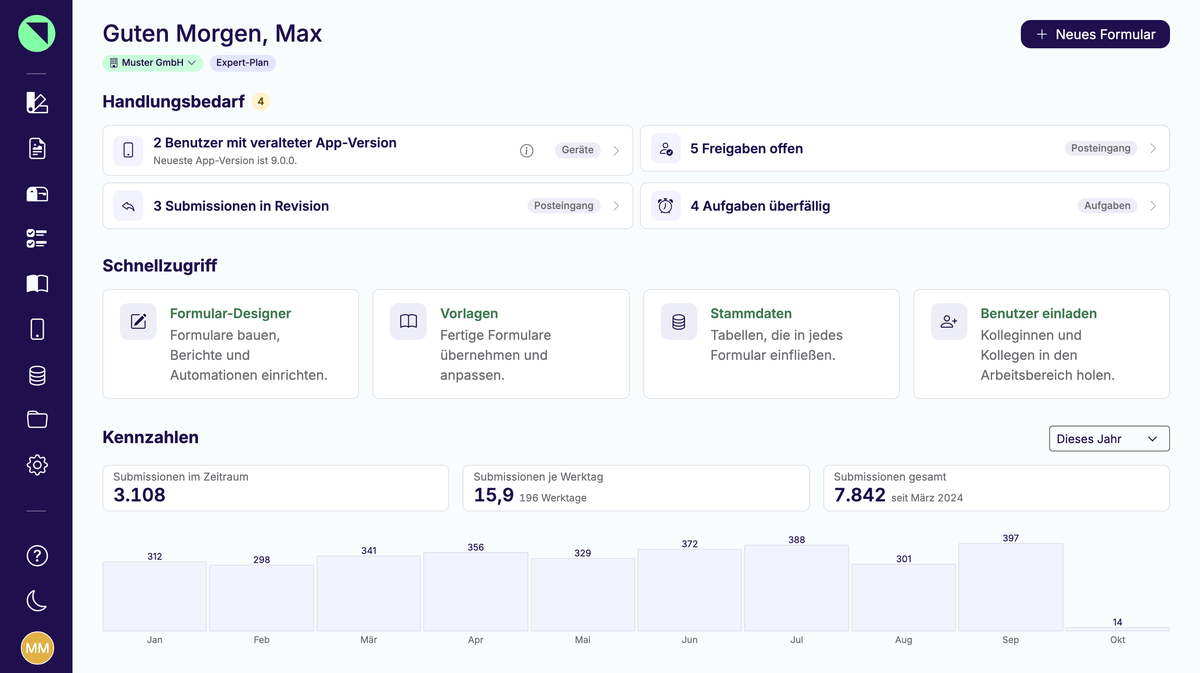
Task: Click the Jan bar in the chart
Action: pos(154,596)
